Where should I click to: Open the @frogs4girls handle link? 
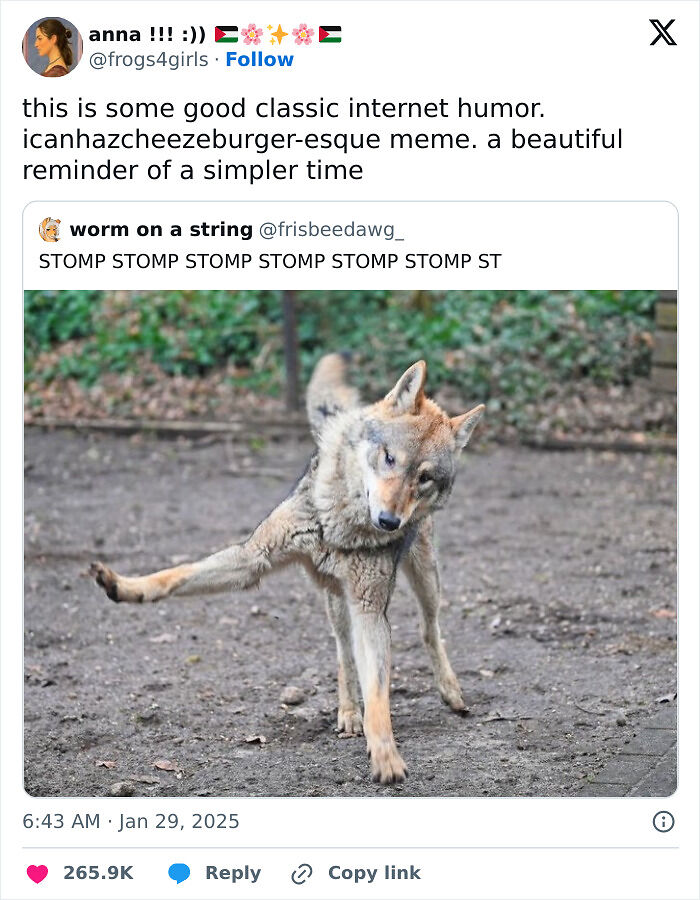(x=149, y=59)
